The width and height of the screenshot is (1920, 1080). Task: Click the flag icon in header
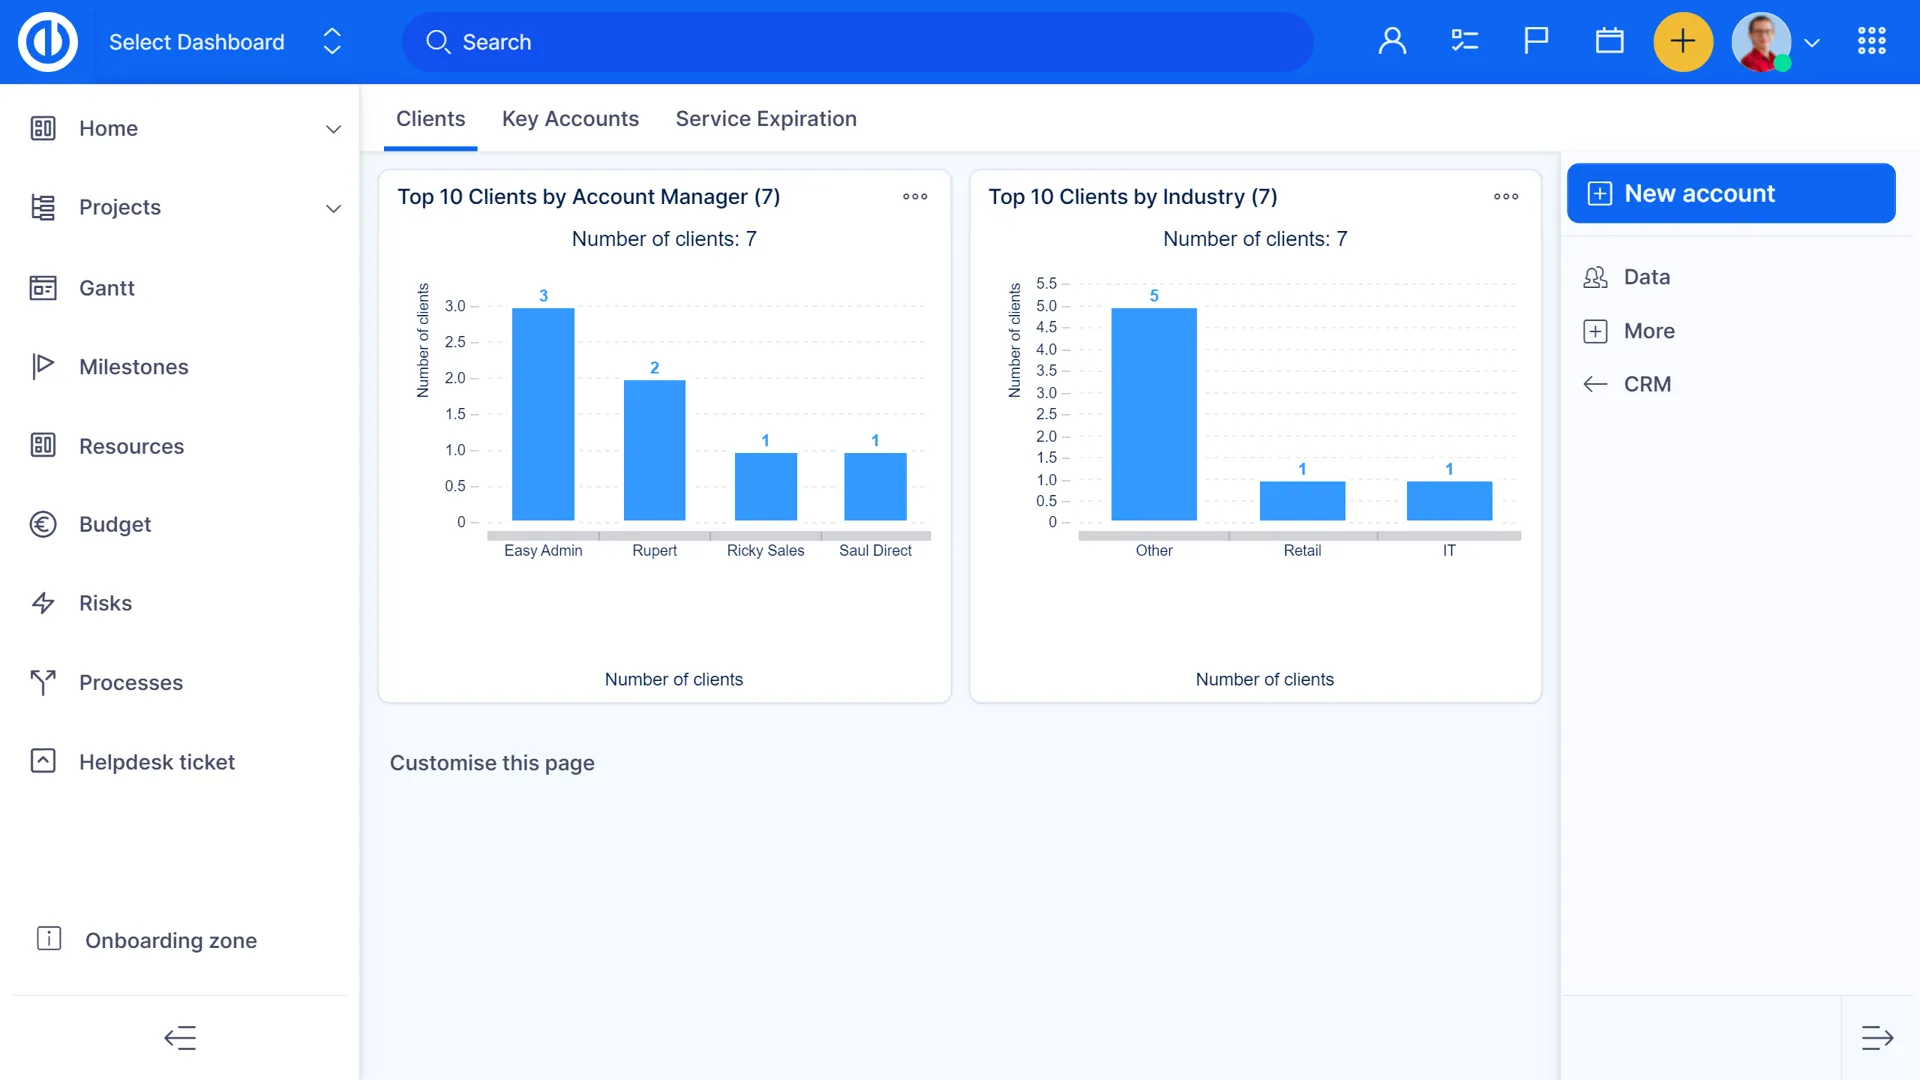coord(1536,41)
